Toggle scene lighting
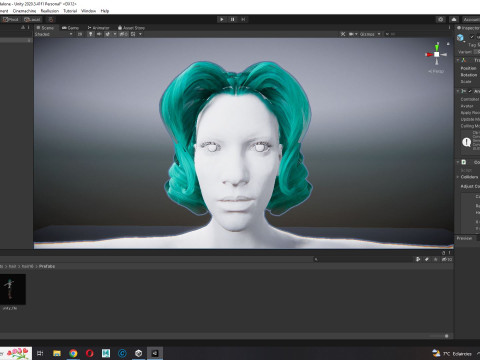 click(90, 34)
